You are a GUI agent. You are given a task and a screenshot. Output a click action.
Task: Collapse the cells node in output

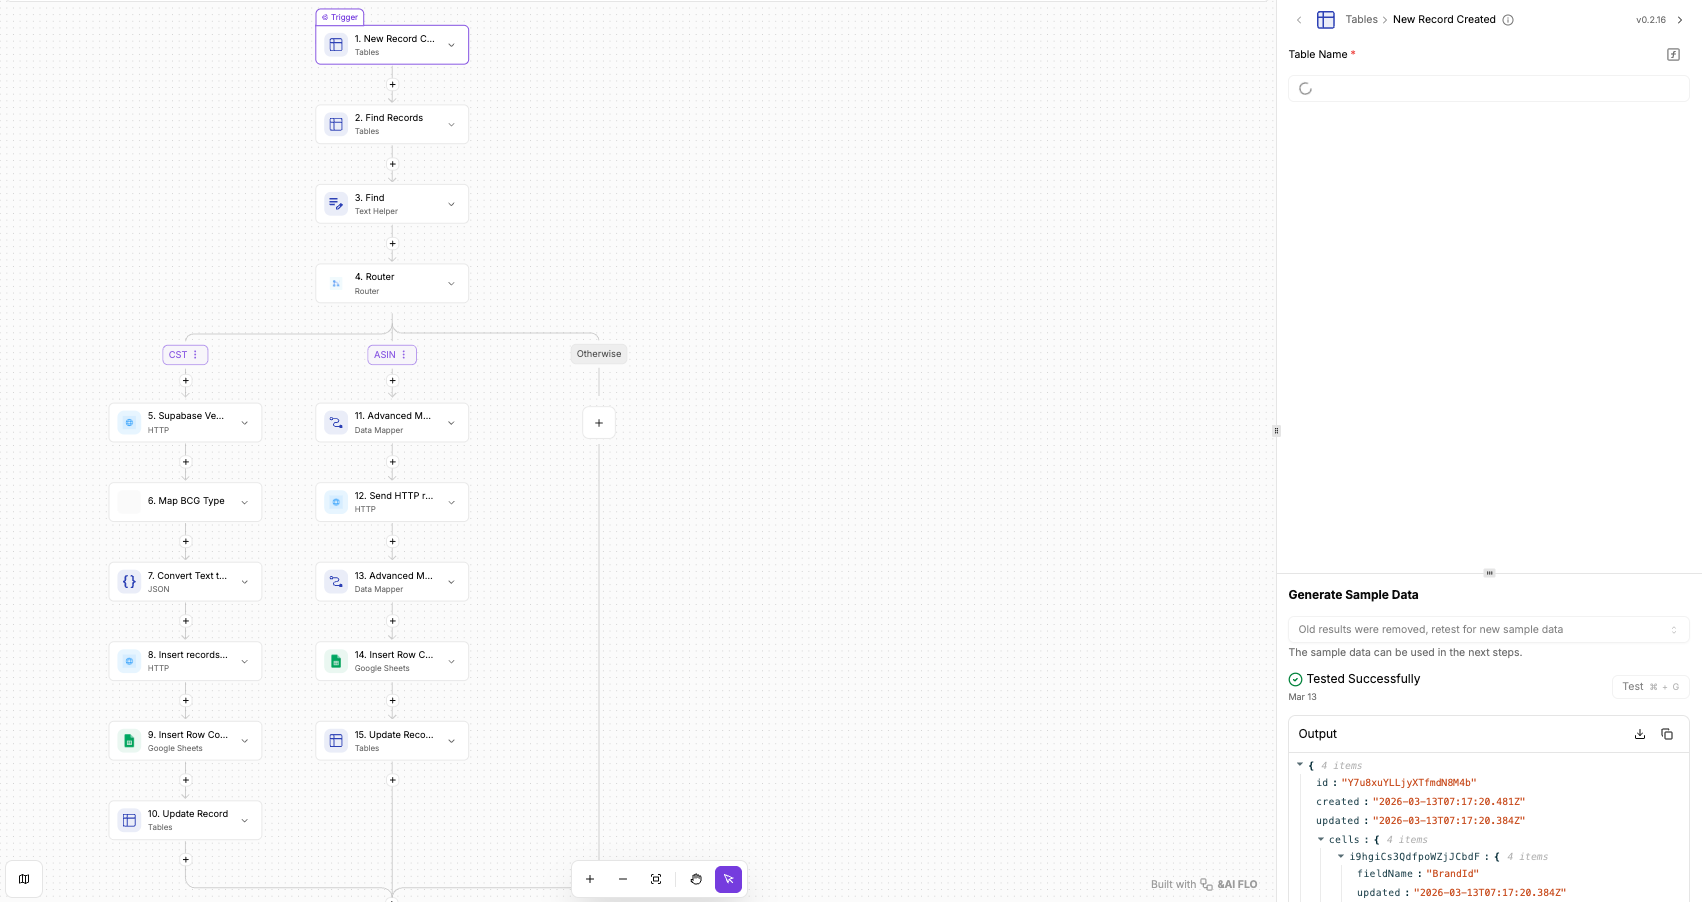coord(1321,840)
